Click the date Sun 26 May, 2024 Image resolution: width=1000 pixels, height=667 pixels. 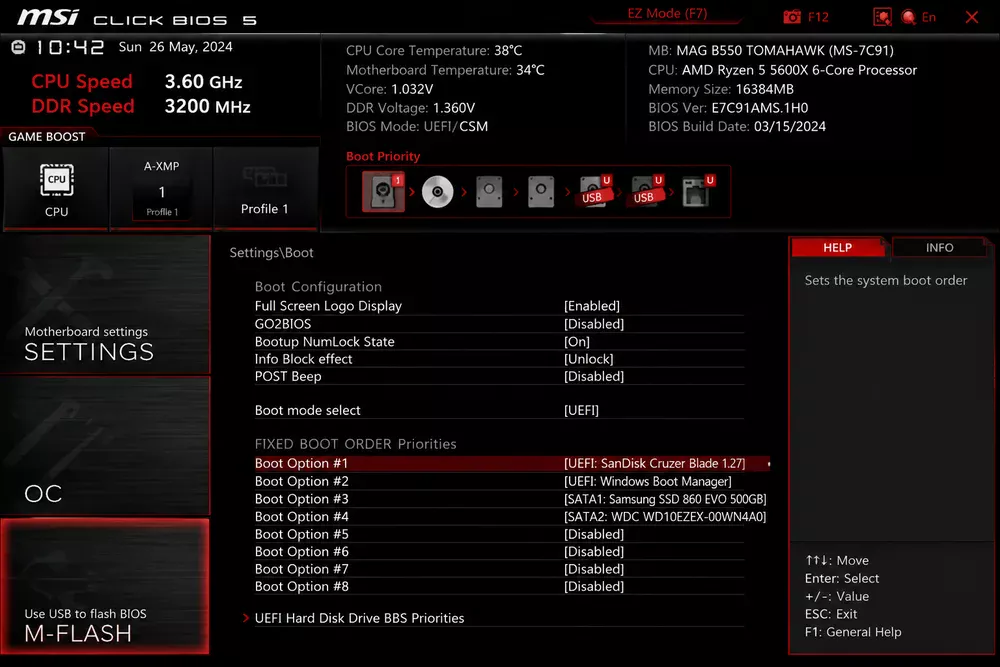click(x=175, y=47)
